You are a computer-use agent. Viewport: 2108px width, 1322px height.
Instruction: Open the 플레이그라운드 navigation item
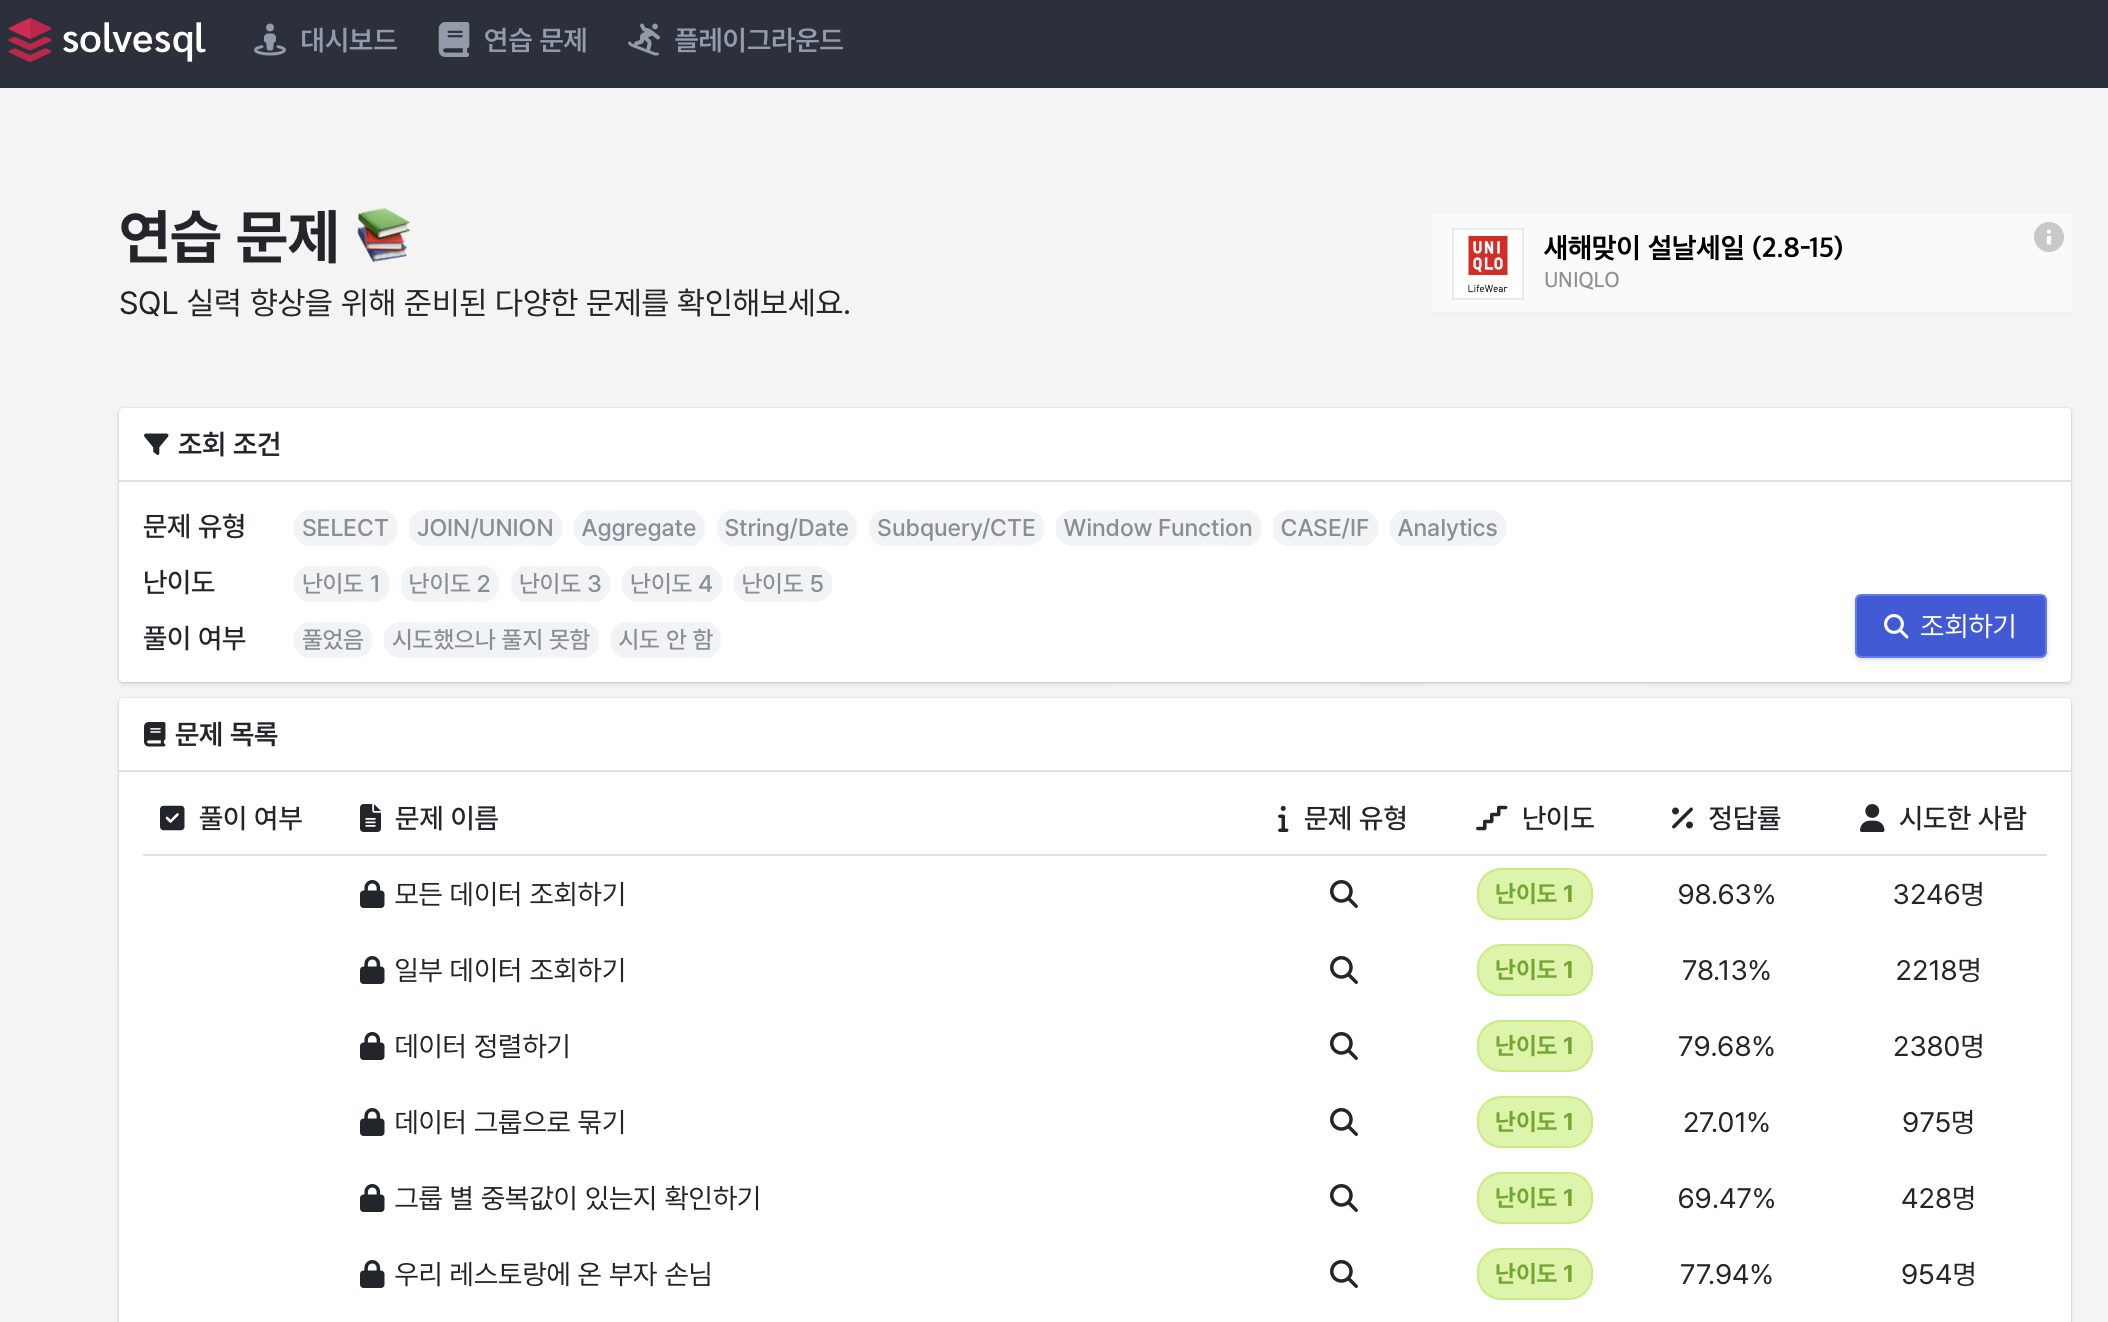pos(736,40)
